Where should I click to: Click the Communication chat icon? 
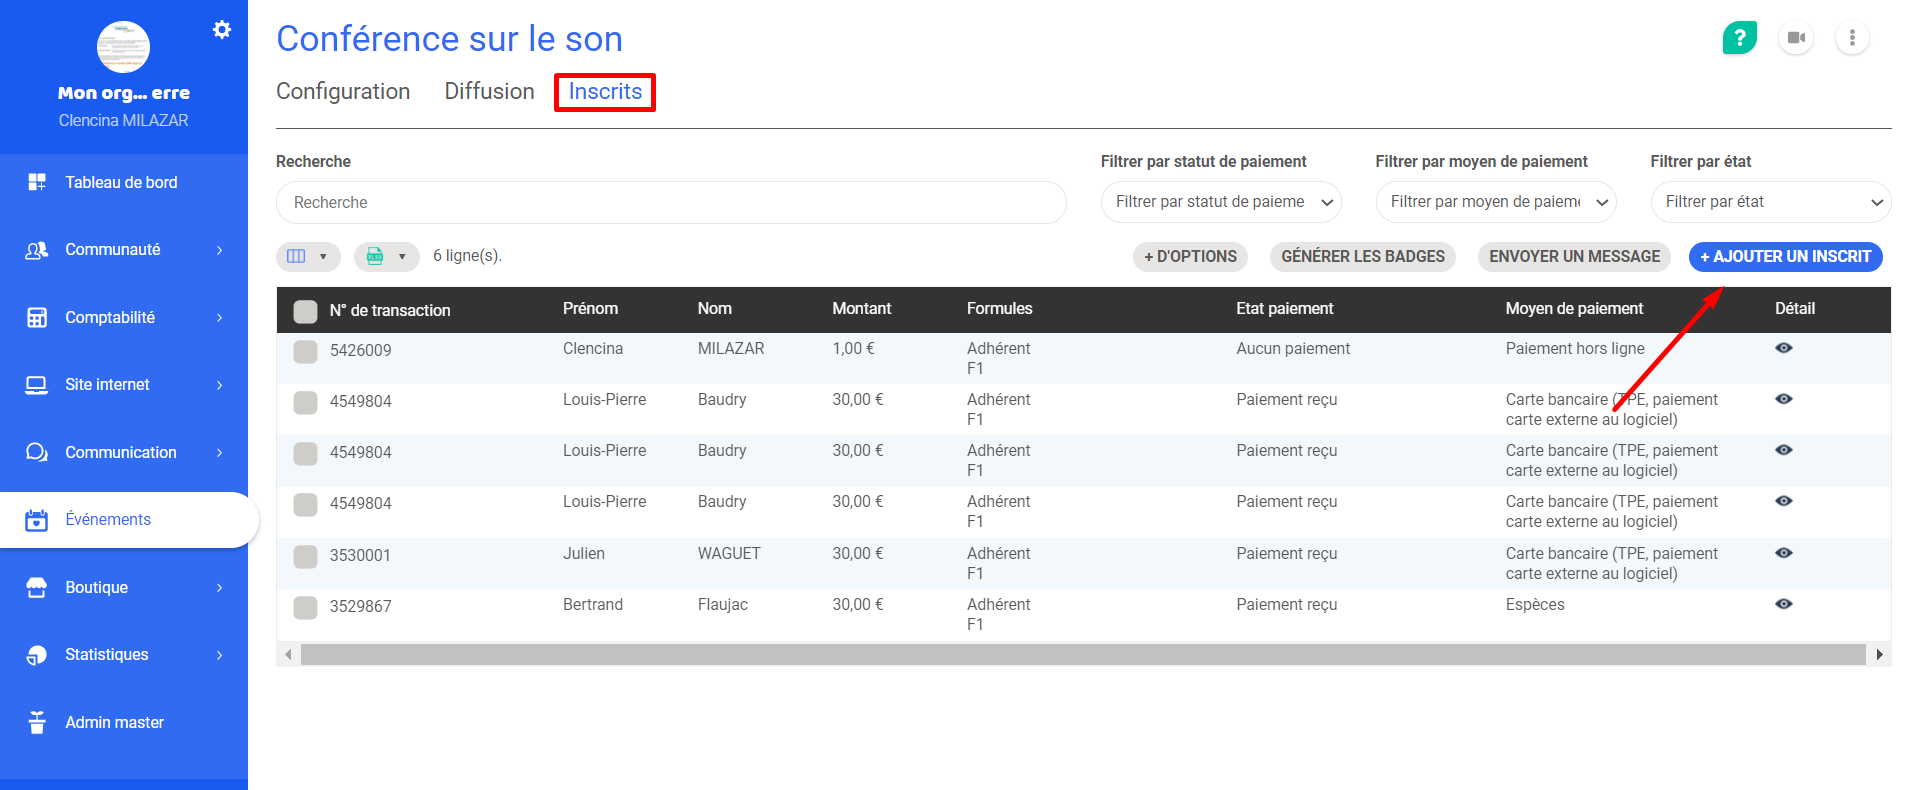[x=37, y=452]
